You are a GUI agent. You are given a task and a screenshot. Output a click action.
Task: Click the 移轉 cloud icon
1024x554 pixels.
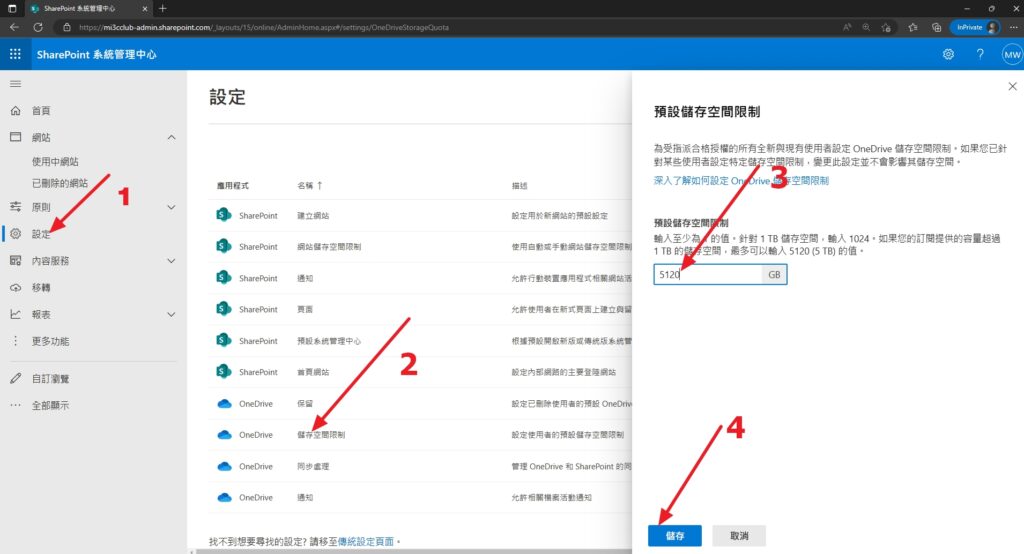(x=16, y=287)
